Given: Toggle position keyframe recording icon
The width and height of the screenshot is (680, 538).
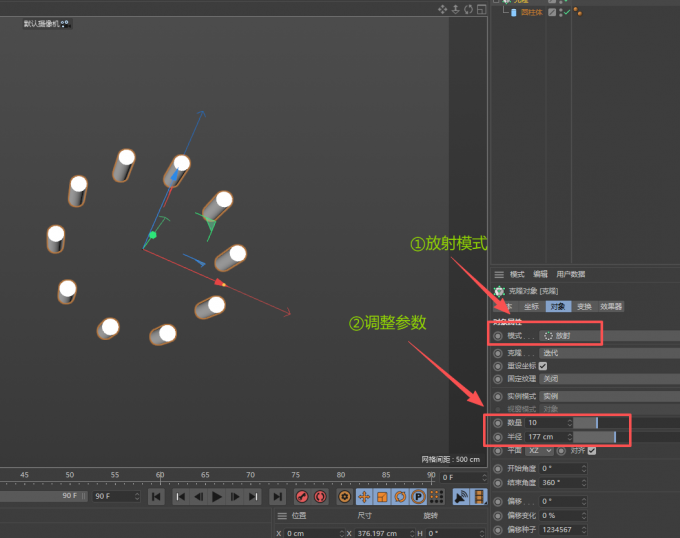Looking at the screenshot, I should click(364, 497).
